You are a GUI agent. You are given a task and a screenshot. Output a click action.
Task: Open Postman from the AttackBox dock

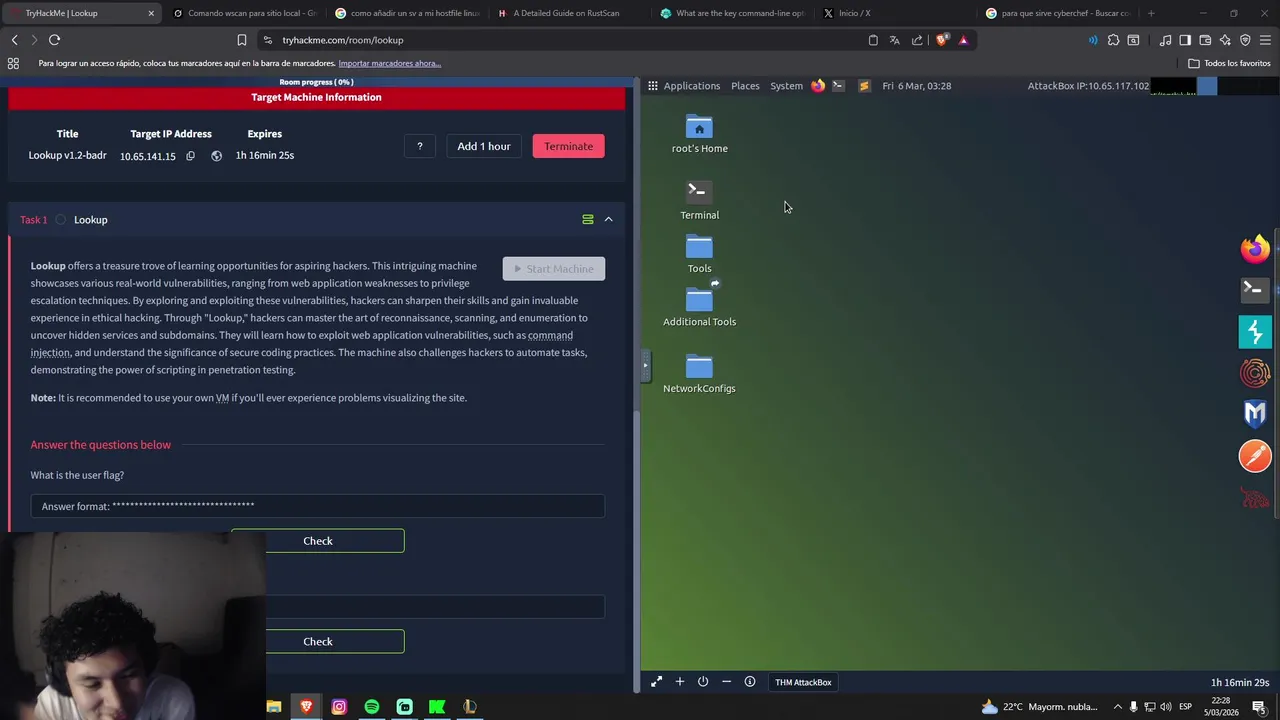[1255, 456]
